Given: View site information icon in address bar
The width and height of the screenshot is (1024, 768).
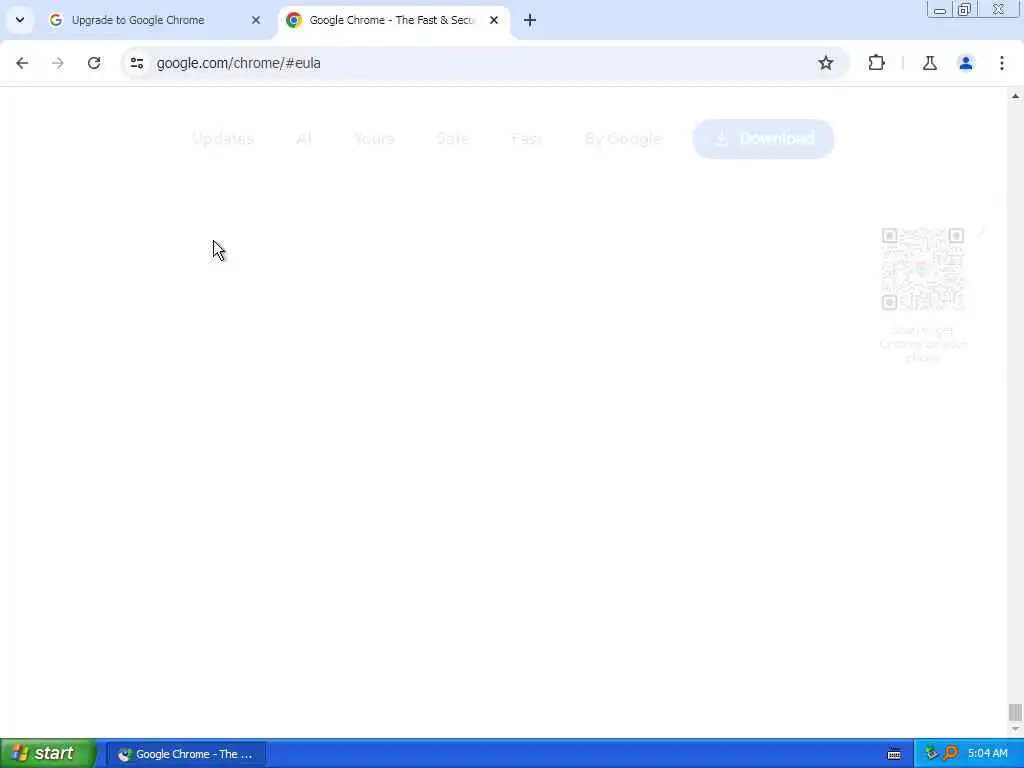Looking at the screenshot, I should coord(136,63).
